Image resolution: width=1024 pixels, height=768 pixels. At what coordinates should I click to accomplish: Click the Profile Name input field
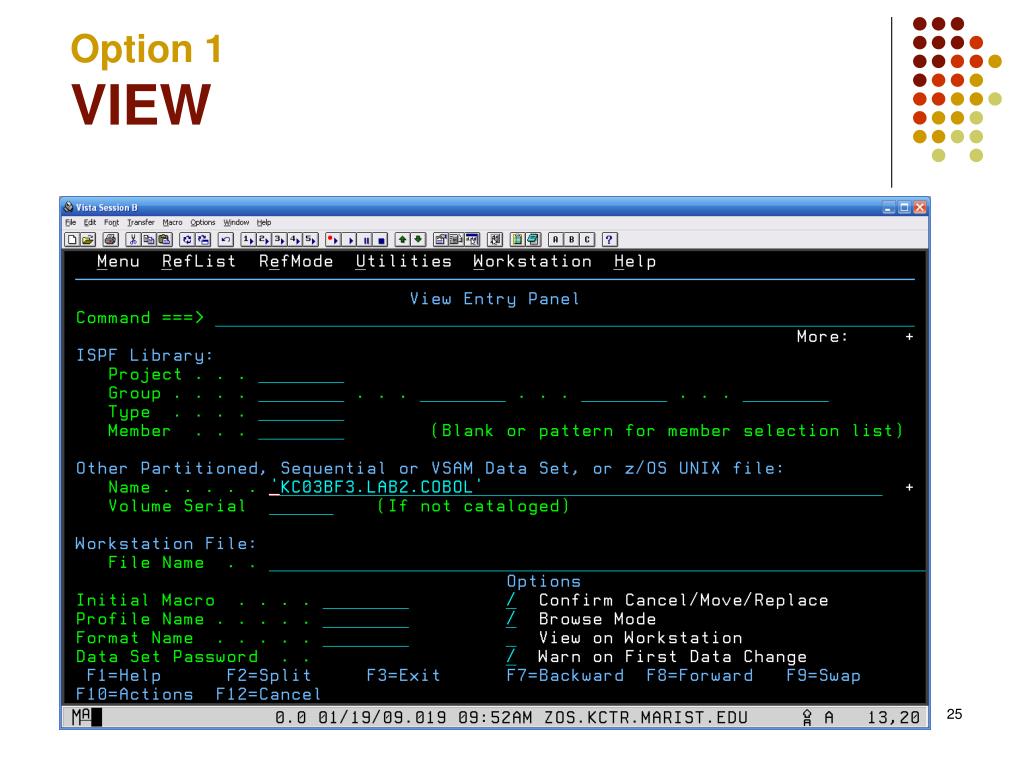[366, 619]
